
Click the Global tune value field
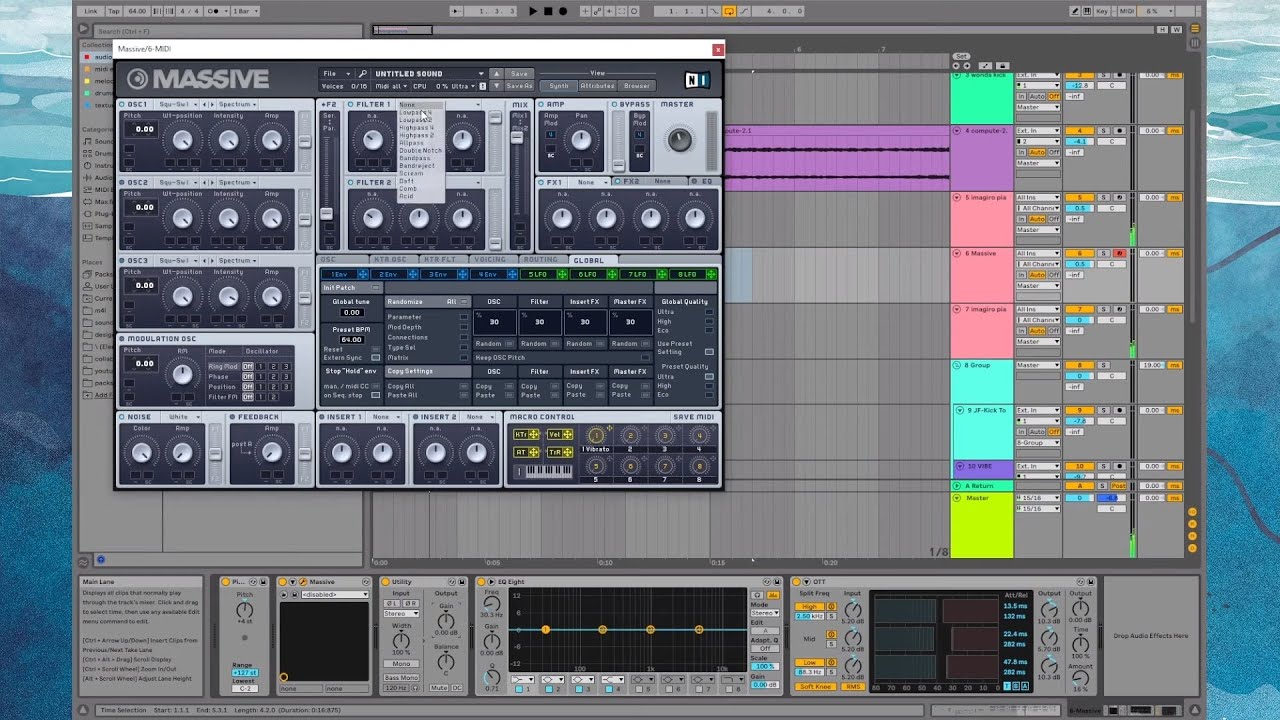tap(351, 312)
